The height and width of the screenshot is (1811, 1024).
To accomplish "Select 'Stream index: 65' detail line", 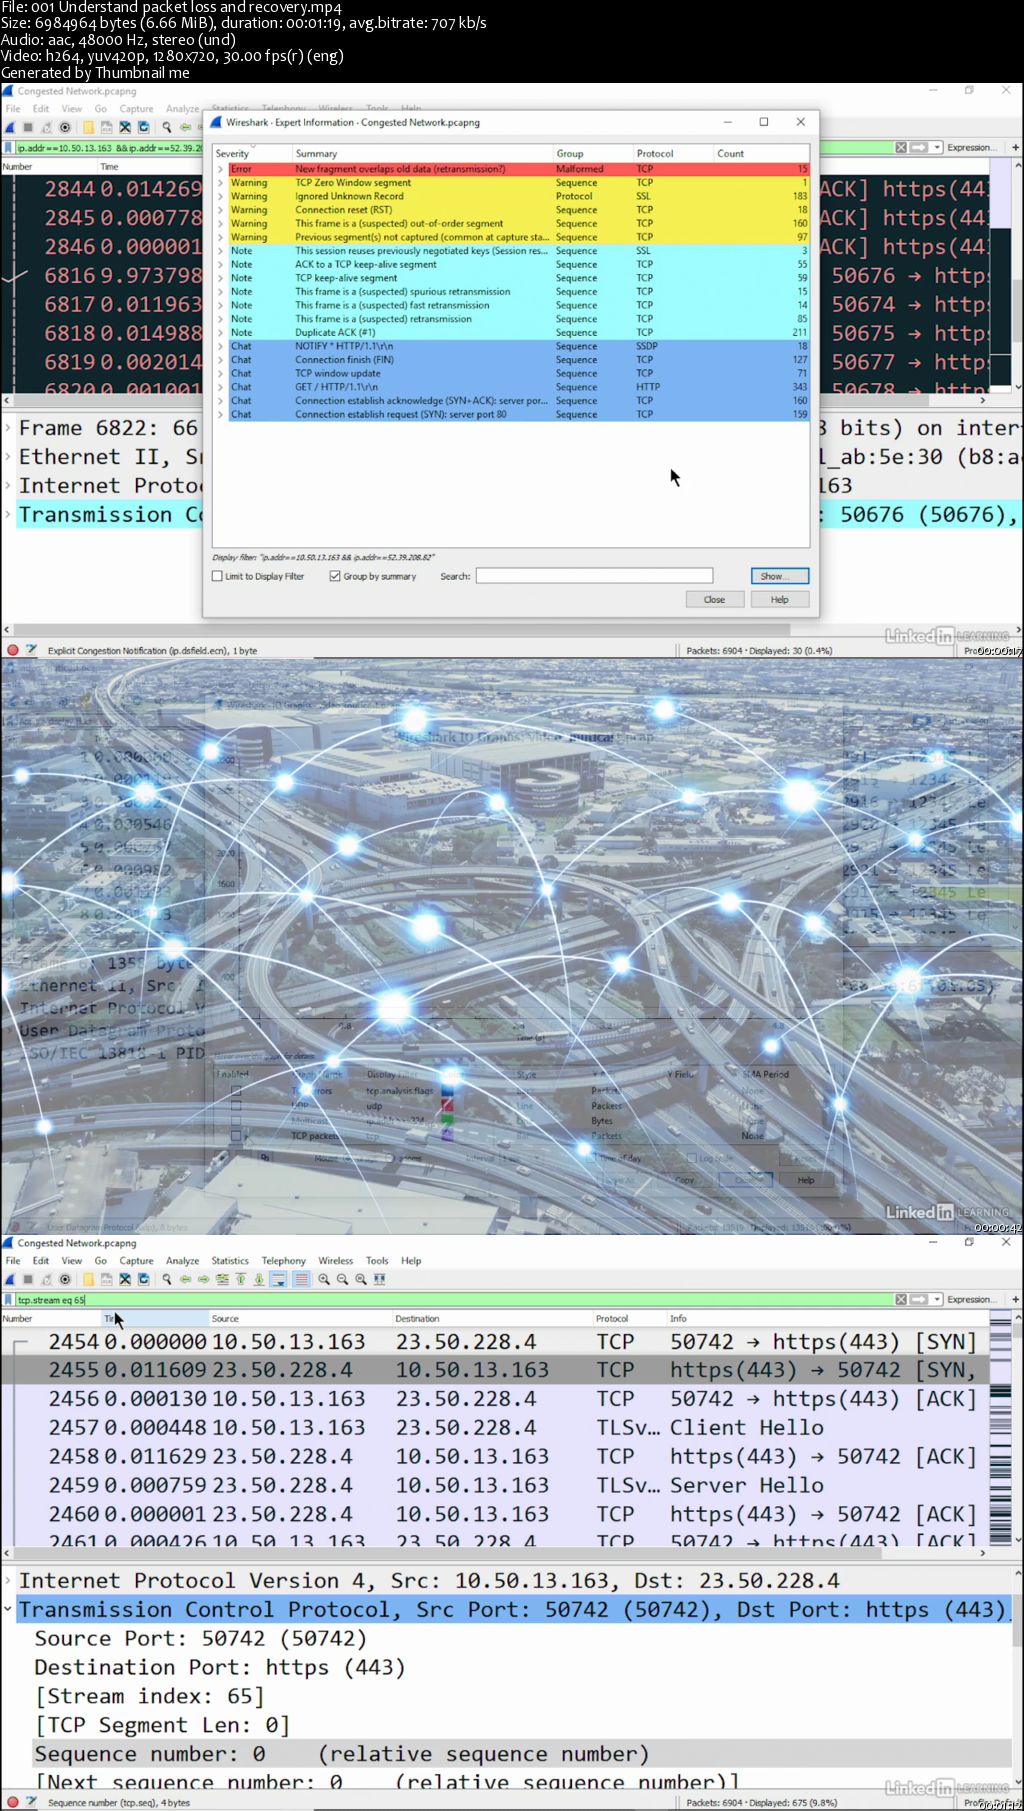I will [150, 1696].
